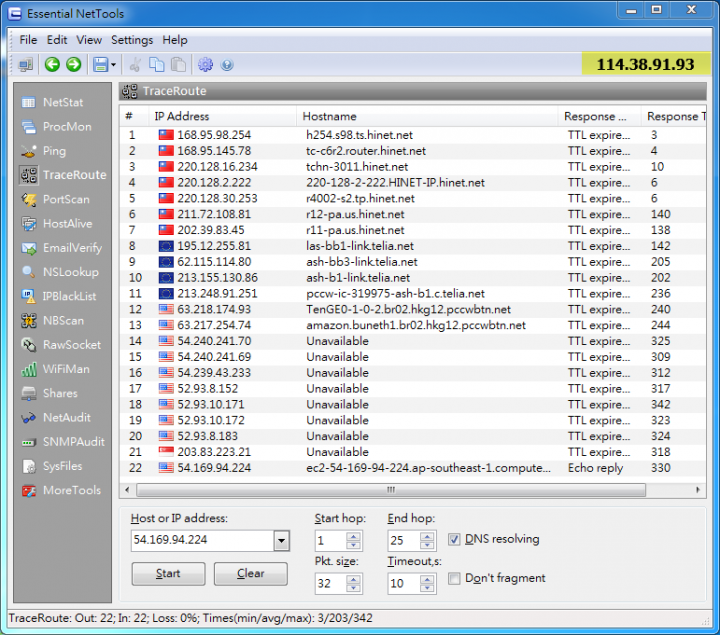720x635 pixels.
Task: Click the scrollbar right arrow in results
Action: (x=698, y=490)
